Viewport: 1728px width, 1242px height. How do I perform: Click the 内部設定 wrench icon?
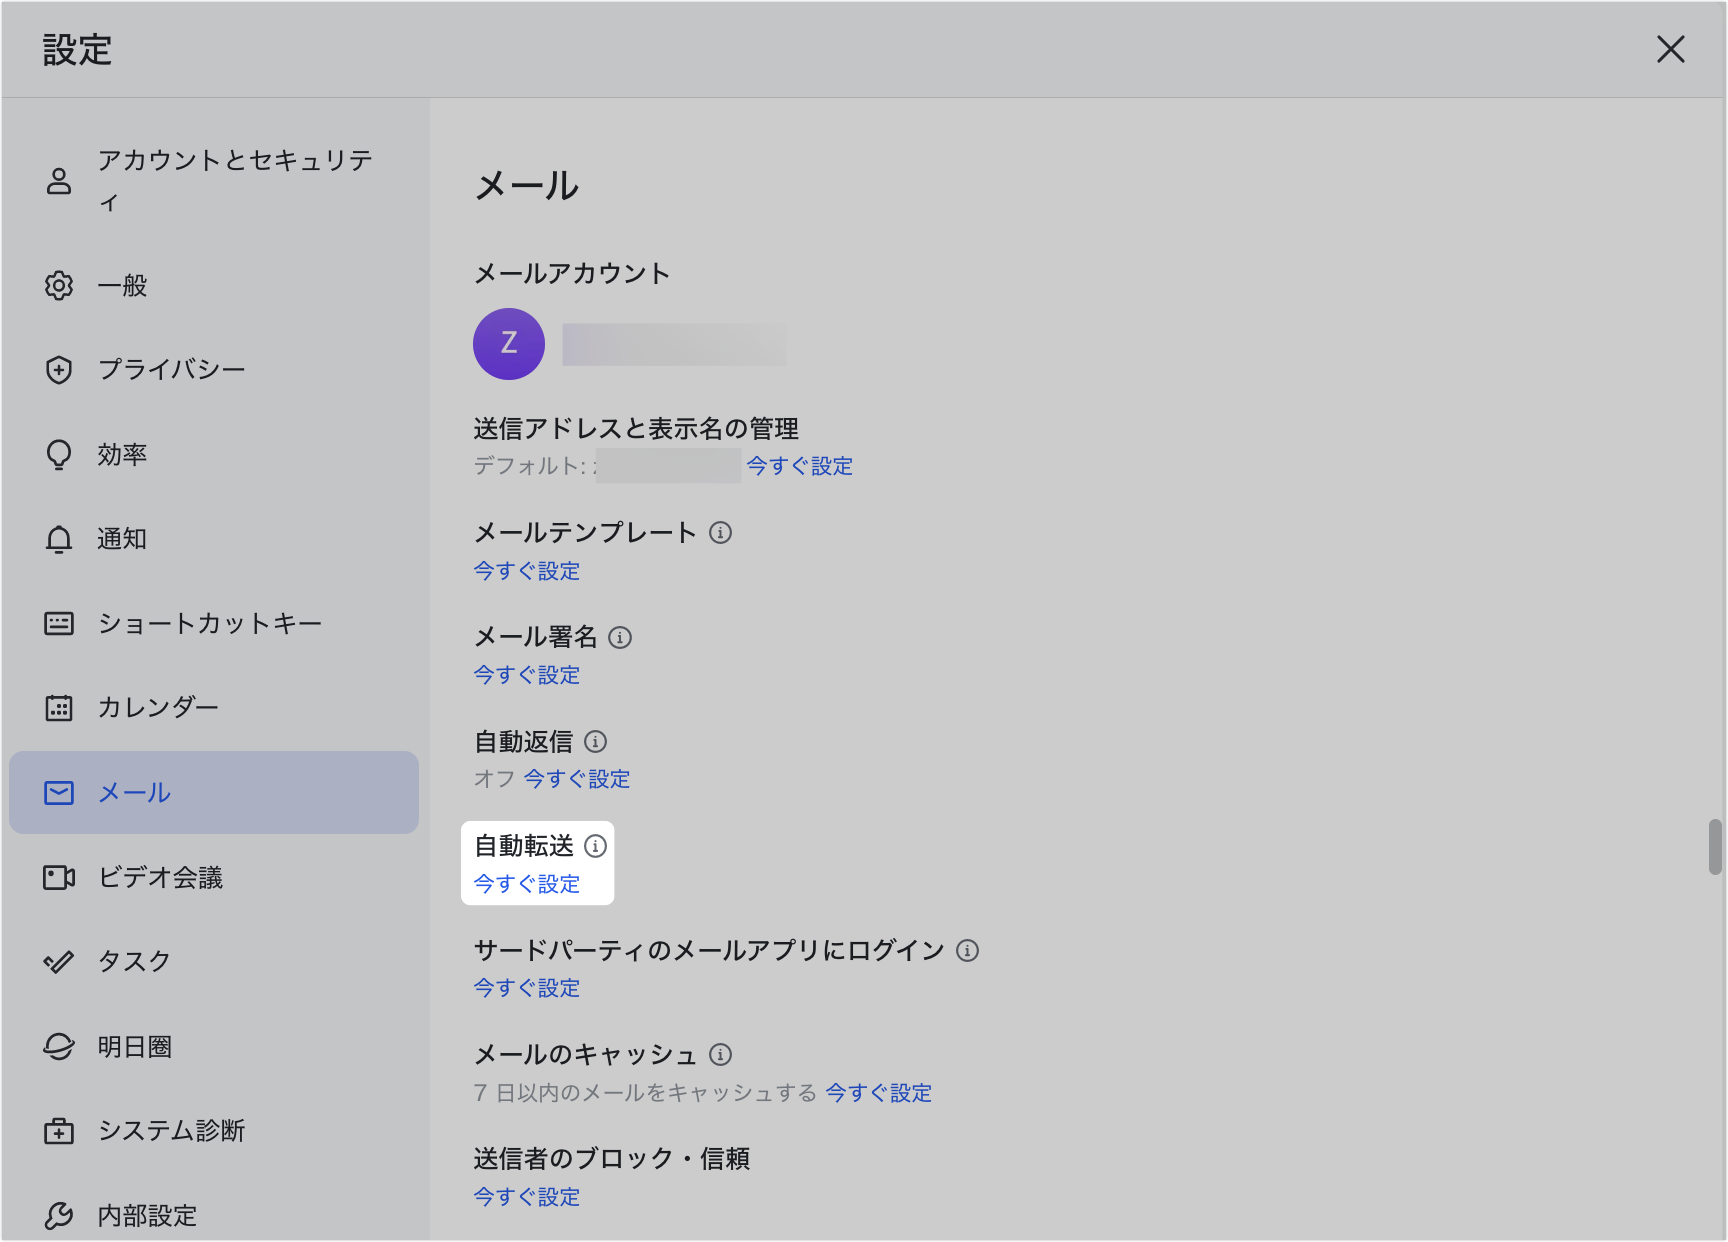(58, 1215)
